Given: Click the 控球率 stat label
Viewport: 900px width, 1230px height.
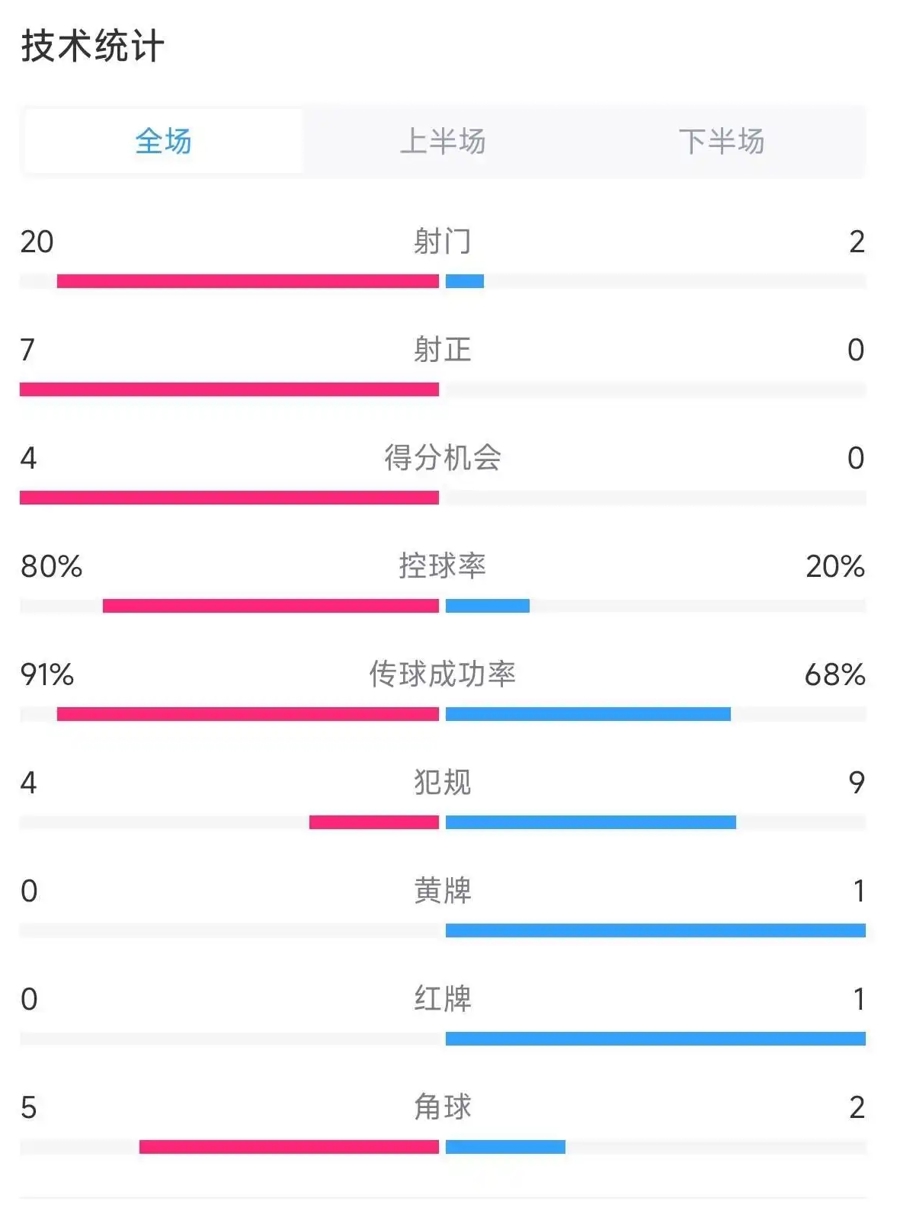Looking at the screenshot, I should (443, 567).
